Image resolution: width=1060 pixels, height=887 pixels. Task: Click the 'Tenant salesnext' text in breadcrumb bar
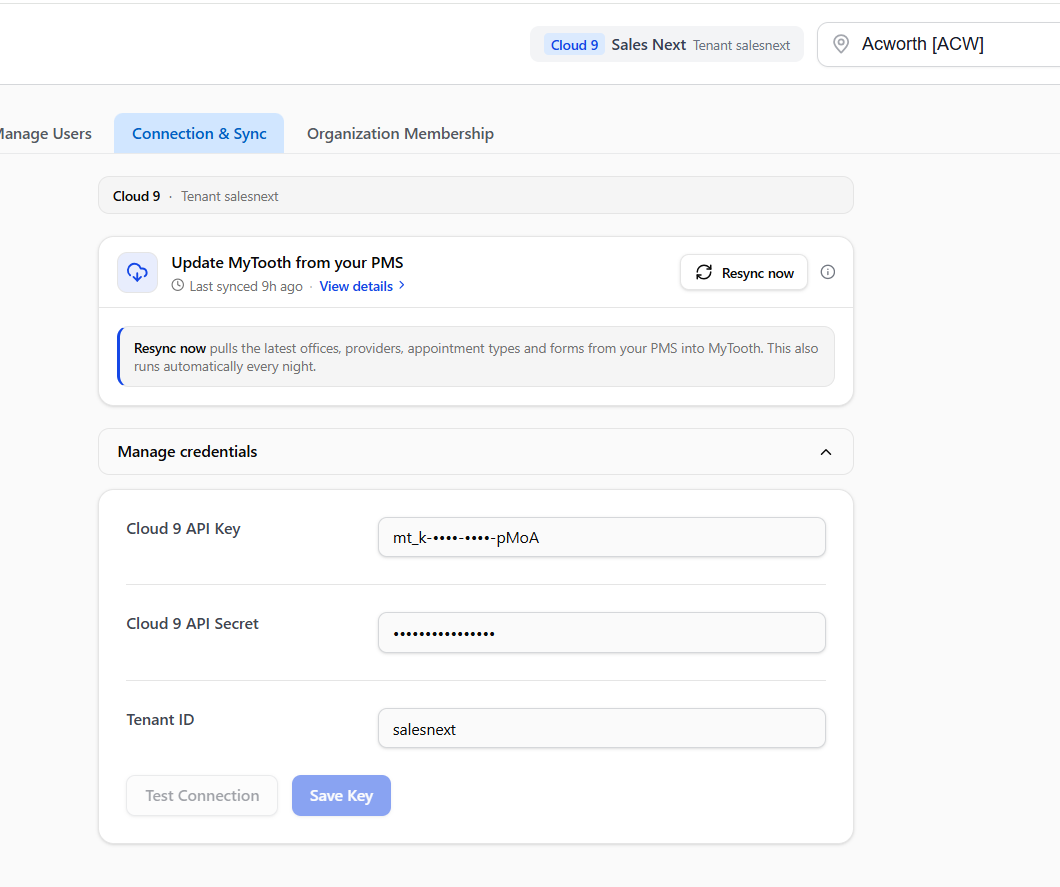point(229,196)
